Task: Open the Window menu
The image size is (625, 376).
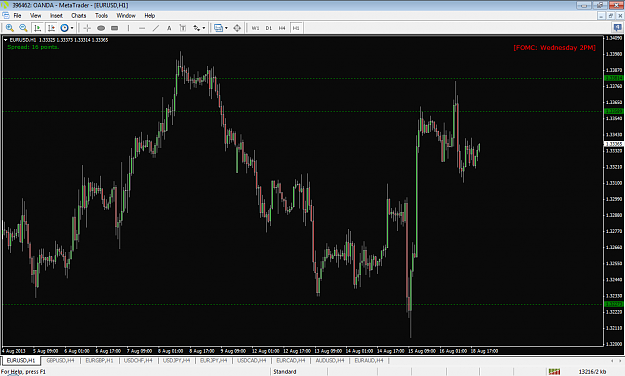Action: (126, 16)
